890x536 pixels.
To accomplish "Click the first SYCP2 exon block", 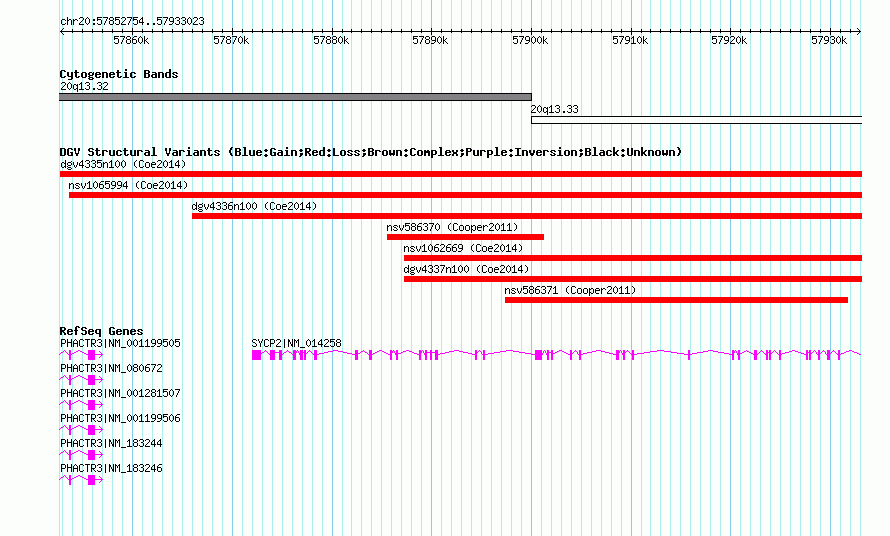I will [257, 355].
